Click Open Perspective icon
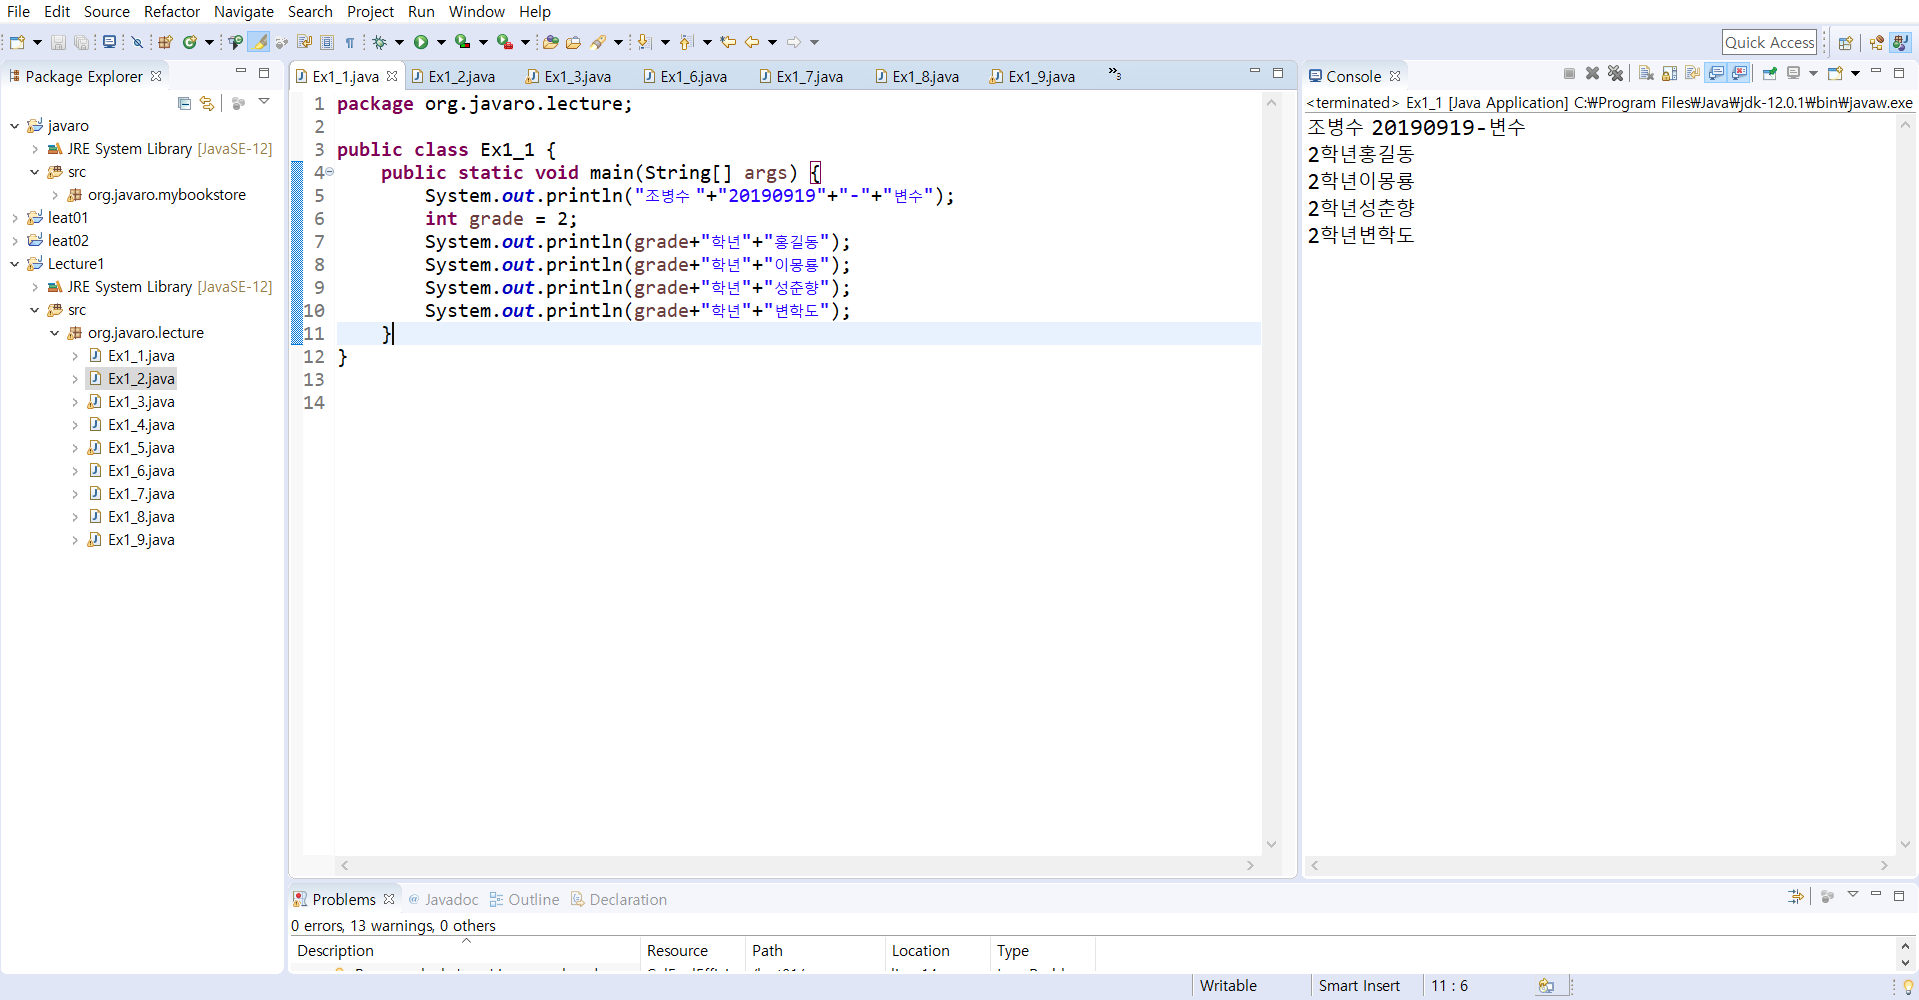The width and height of the screenshot is (1919, 1000). click(1846, 42)
